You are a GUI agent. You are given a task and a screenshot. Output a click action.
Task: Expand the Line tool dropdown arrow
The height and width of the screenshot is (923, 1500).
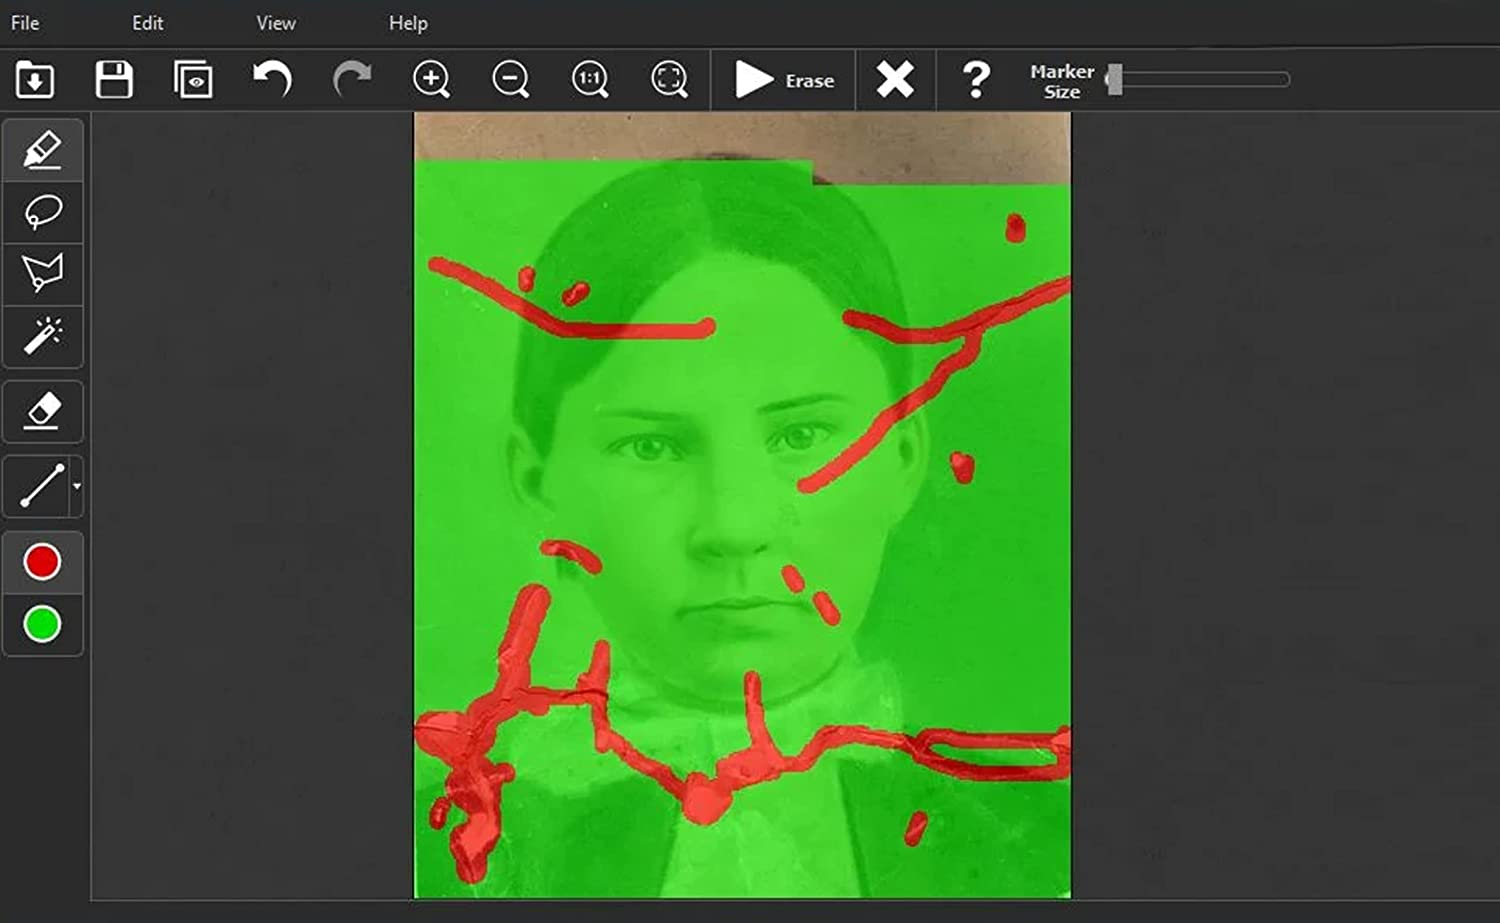76,486
